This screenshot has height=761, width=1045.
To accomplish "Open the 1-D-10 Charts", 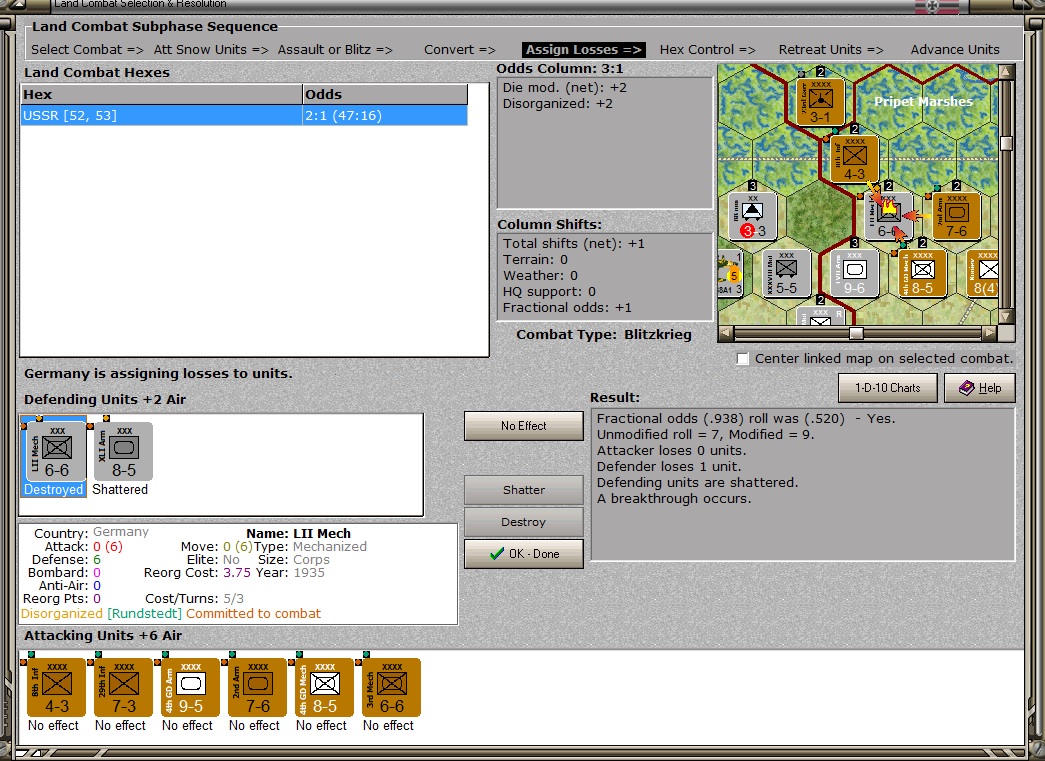I will tap(887, 388).
